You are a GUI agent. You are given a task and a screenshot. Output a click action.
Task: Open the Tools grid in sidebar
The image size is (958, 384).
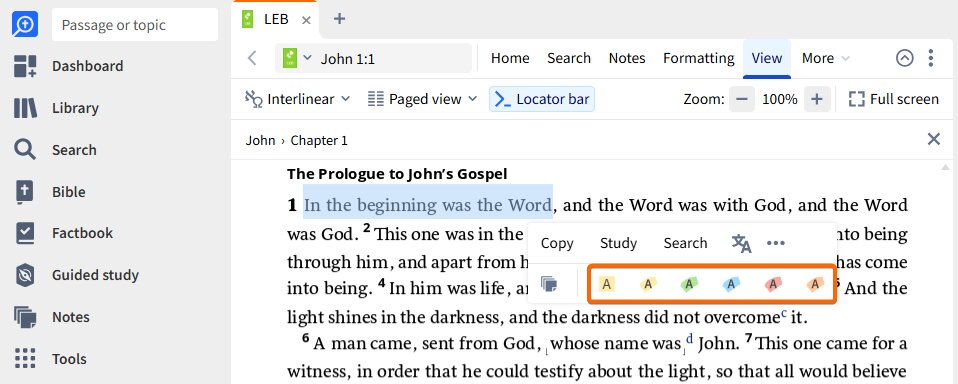(51, 359)
